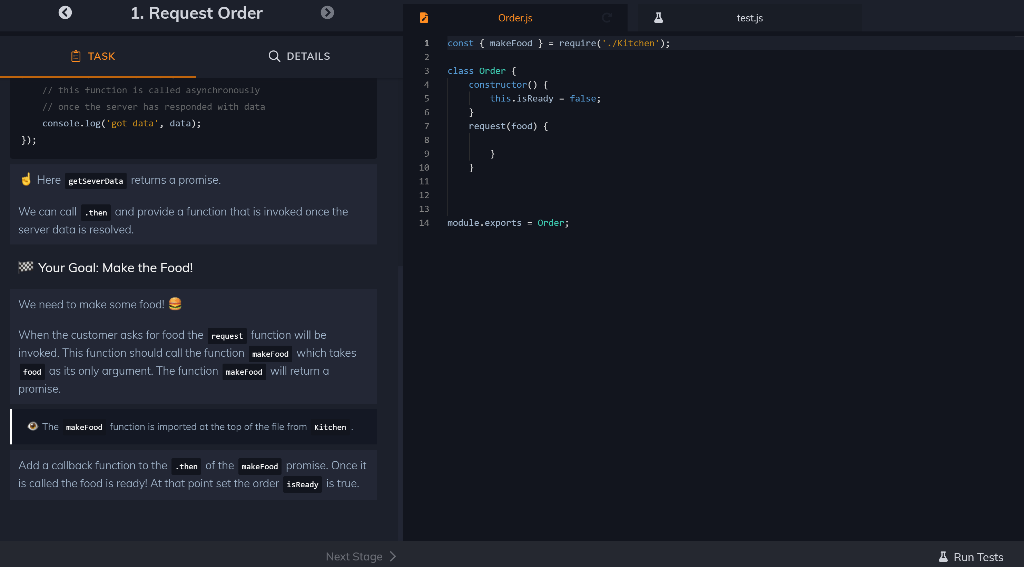
Task: Click the 'request(food) {' code line
Action: coord(508,126)
